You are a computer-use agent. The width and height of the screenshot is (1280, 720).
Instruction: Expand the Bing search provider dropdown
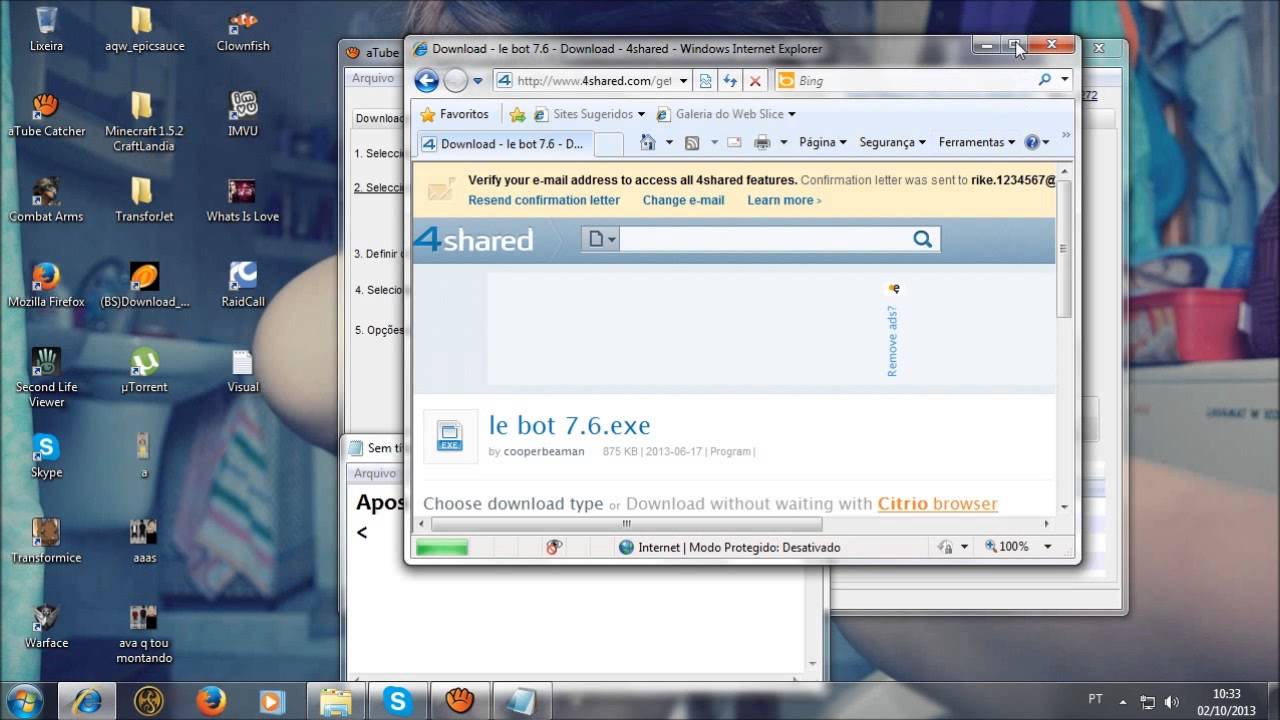[x=1065, y=80]
